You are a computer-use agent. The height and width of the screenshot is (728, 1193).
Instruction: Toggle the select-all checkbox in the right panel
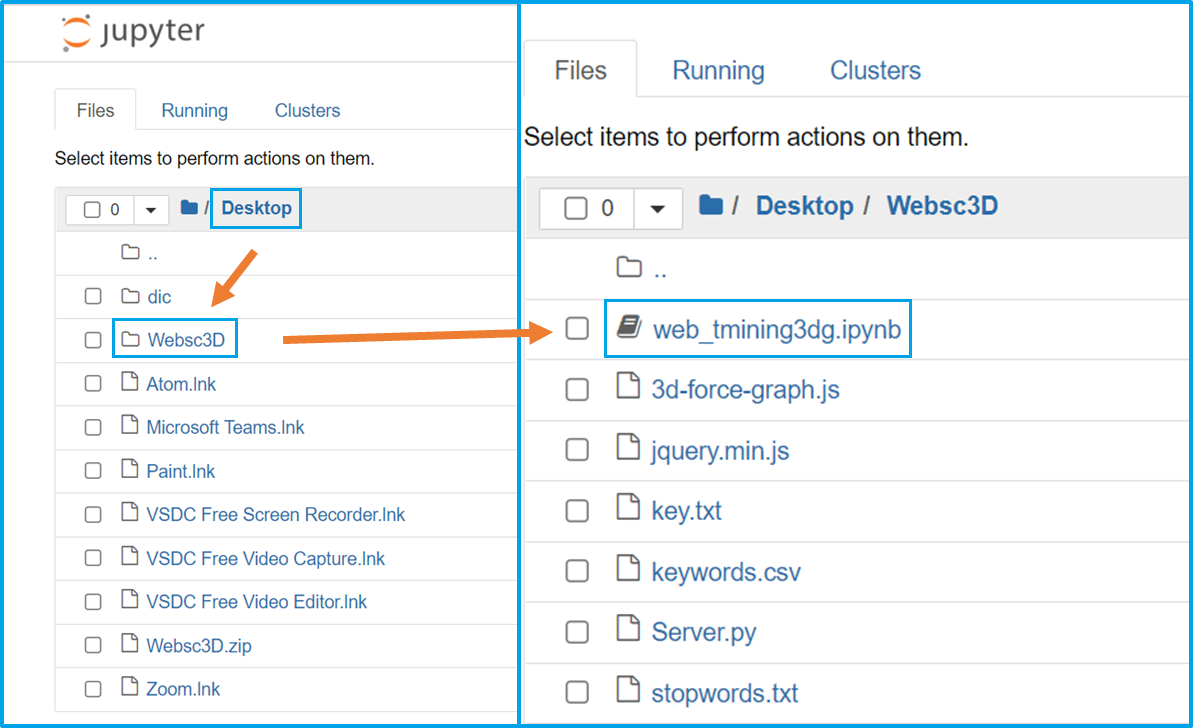pyautogui.click(x=575, y=209)
